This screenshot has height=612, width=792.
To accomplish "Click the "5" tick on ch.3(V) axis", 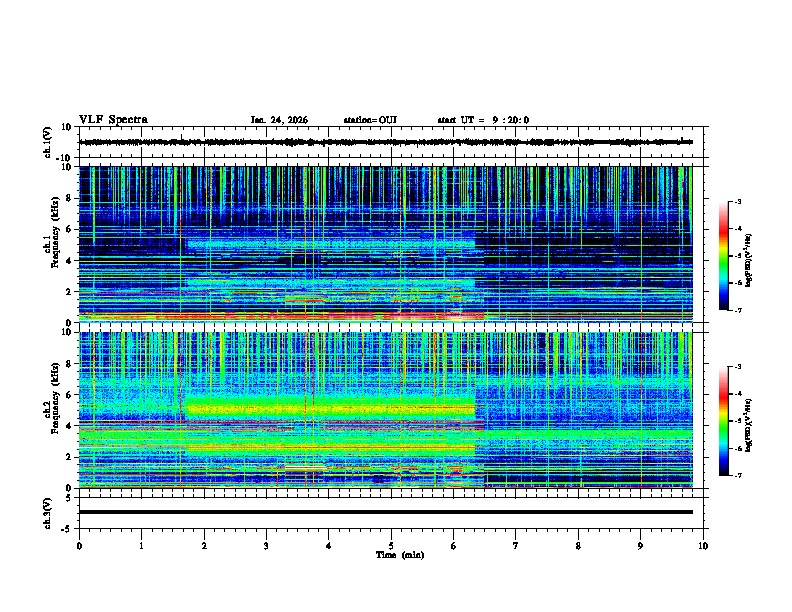I will point(69,497).
